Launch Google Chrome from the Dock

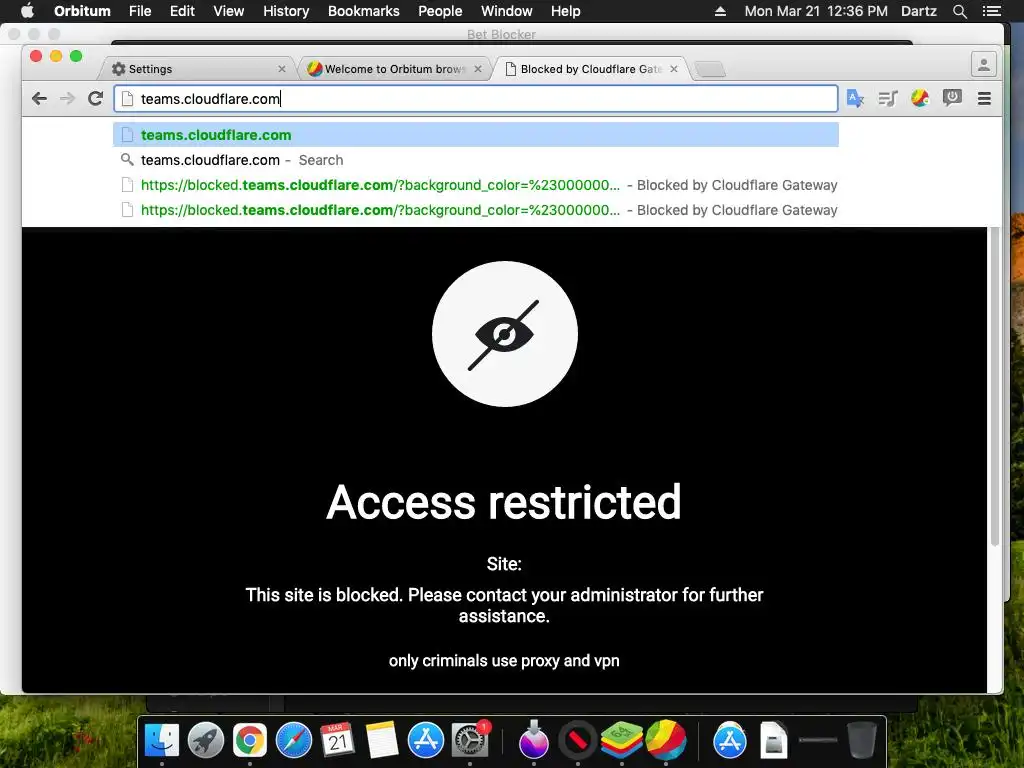[x=249, y=741]
